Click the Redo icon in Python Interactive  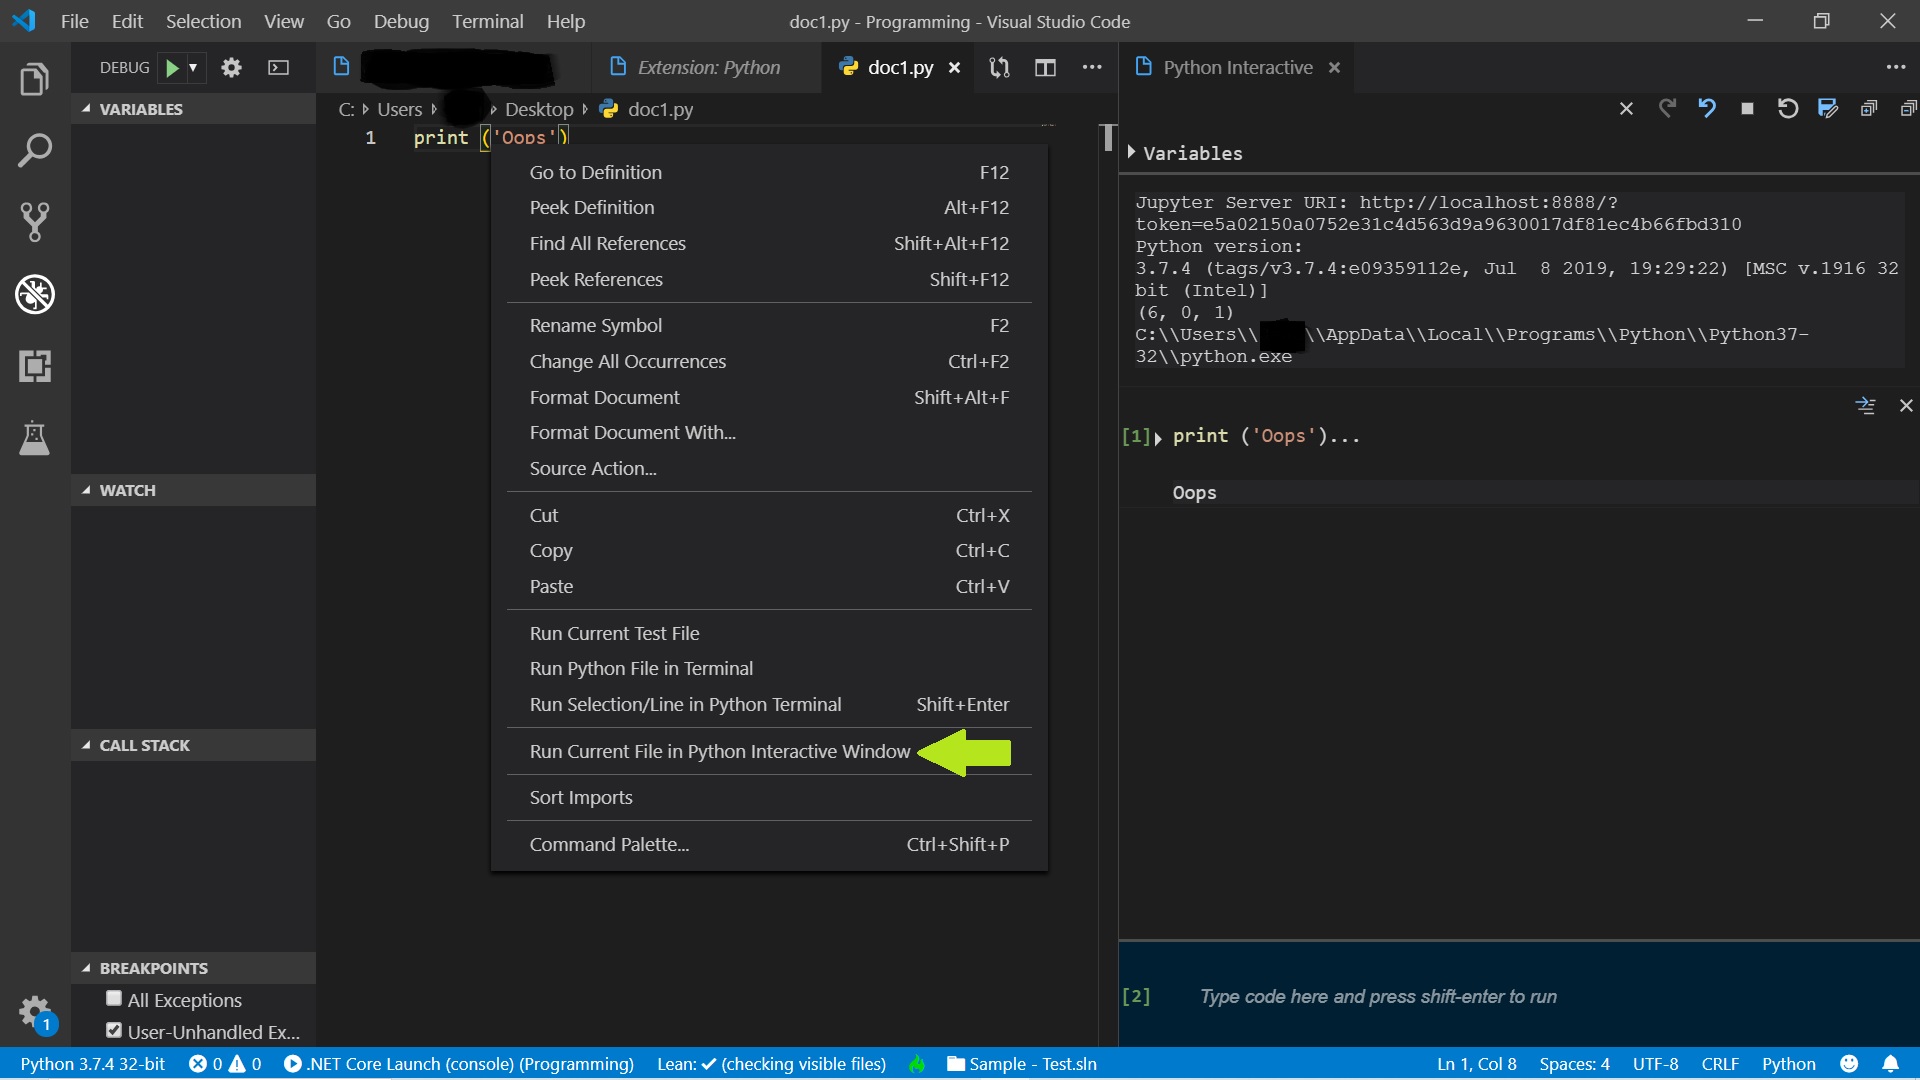click(x=1667, y=108)
